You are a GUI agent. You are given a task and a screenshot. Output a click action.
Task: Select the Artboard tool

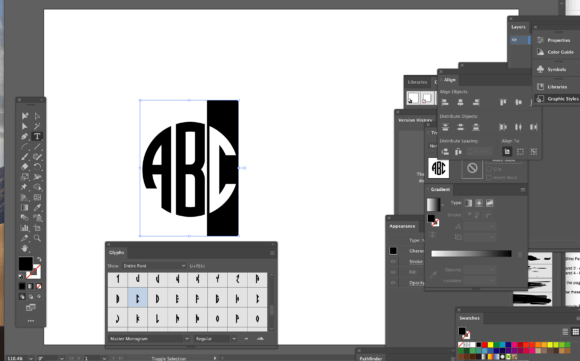point(37,228)
